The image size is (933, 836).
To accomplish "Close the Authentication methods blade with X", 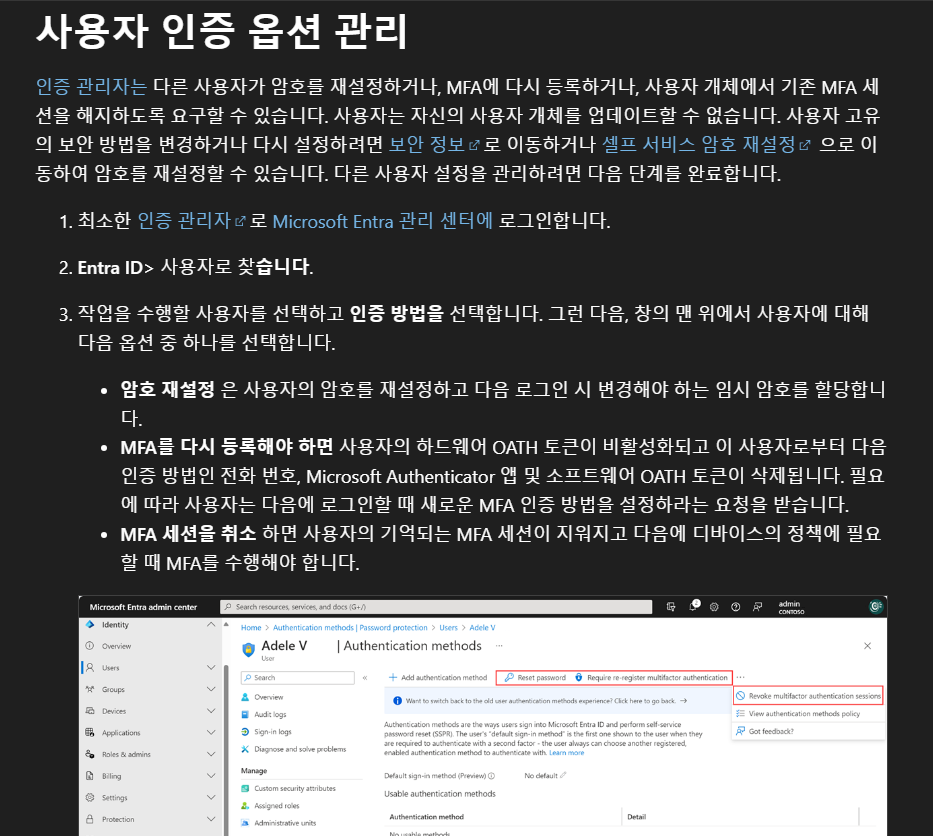I will pos(868,646).
